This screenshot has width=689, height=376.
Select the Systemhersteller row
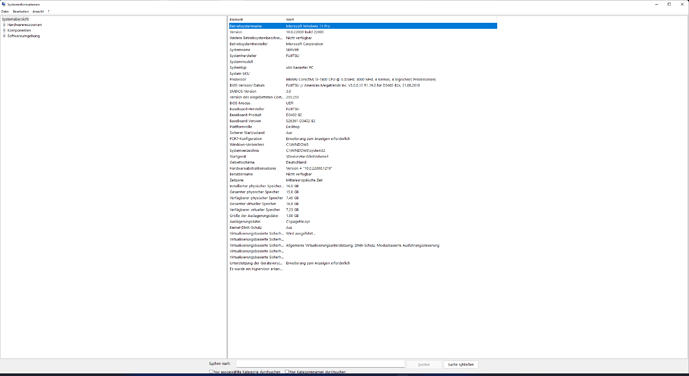(x=363, y=56)
